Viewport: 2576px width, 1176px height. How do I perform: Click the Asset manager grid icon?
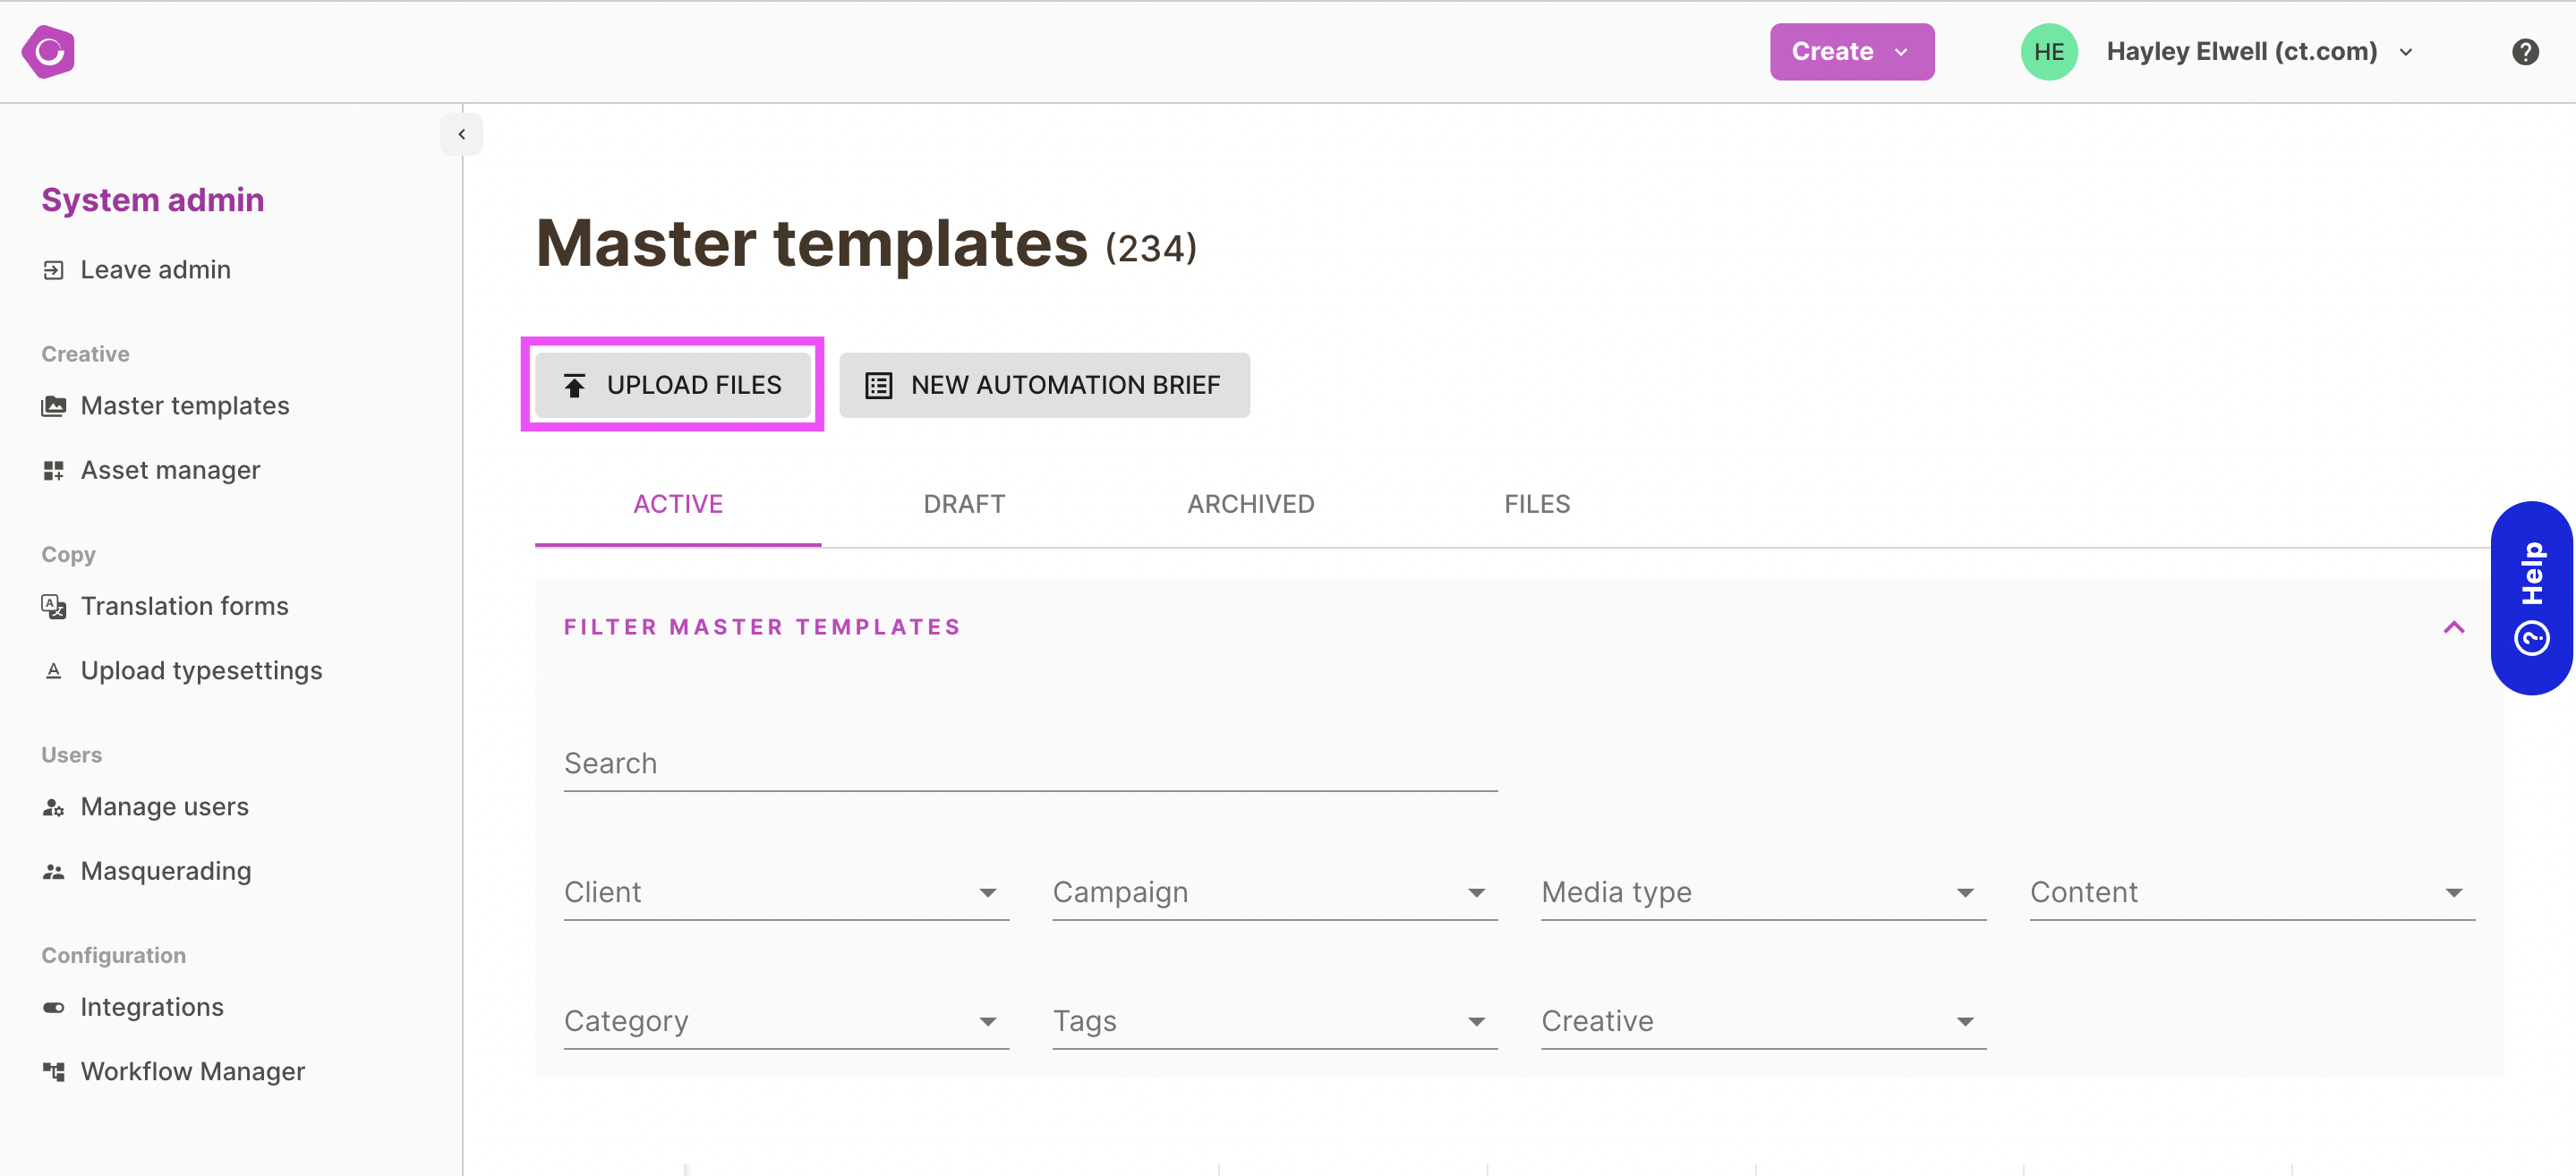[x=54, y=470]
